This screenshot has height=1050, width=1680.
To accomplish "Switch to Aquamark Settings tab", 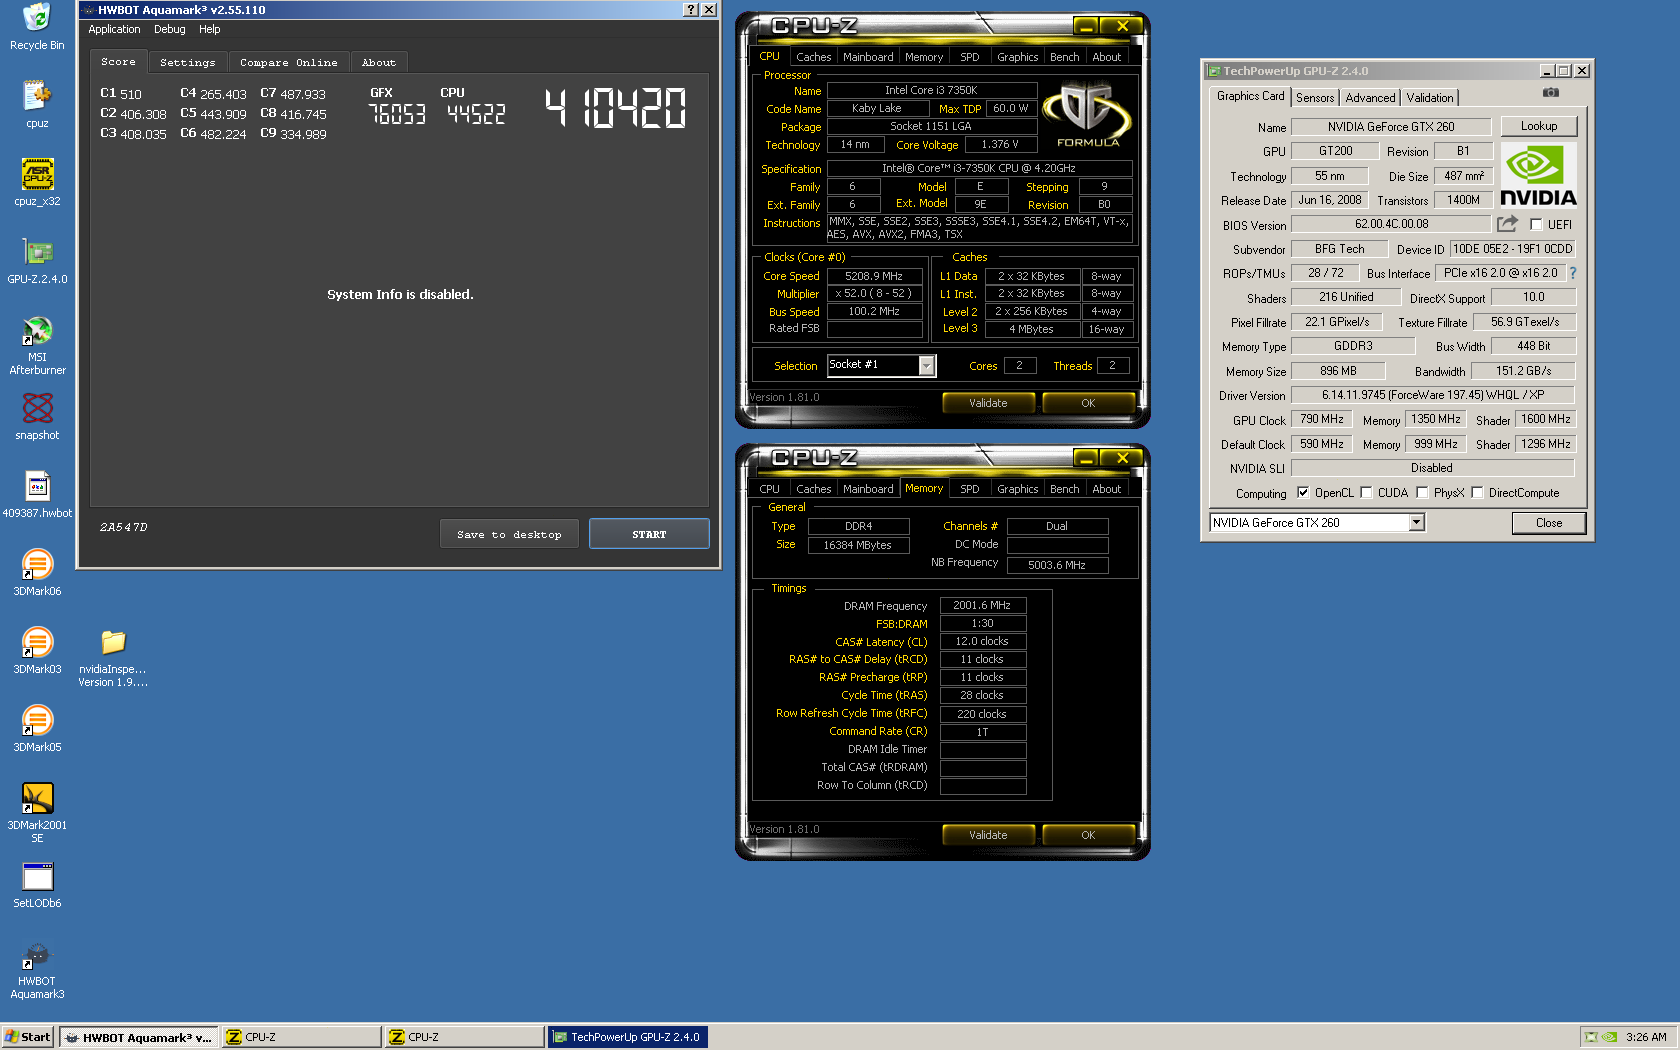I will [x=188, y=62].
